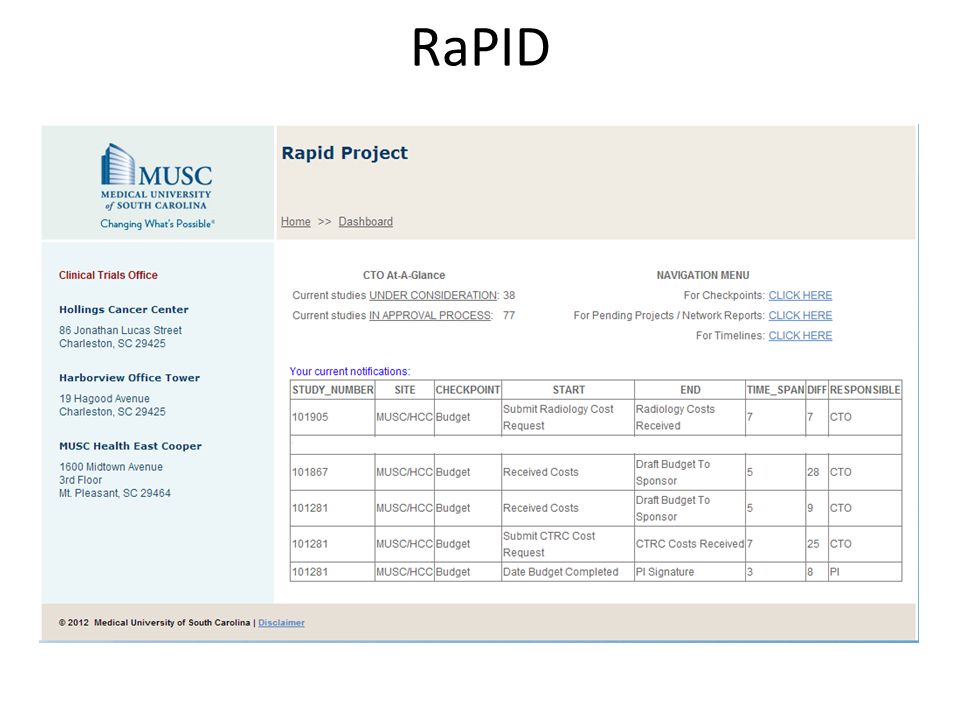Click 1600 Midtown Avenue address
Viewport: 960px width, 720px height.
pos(111,467)
